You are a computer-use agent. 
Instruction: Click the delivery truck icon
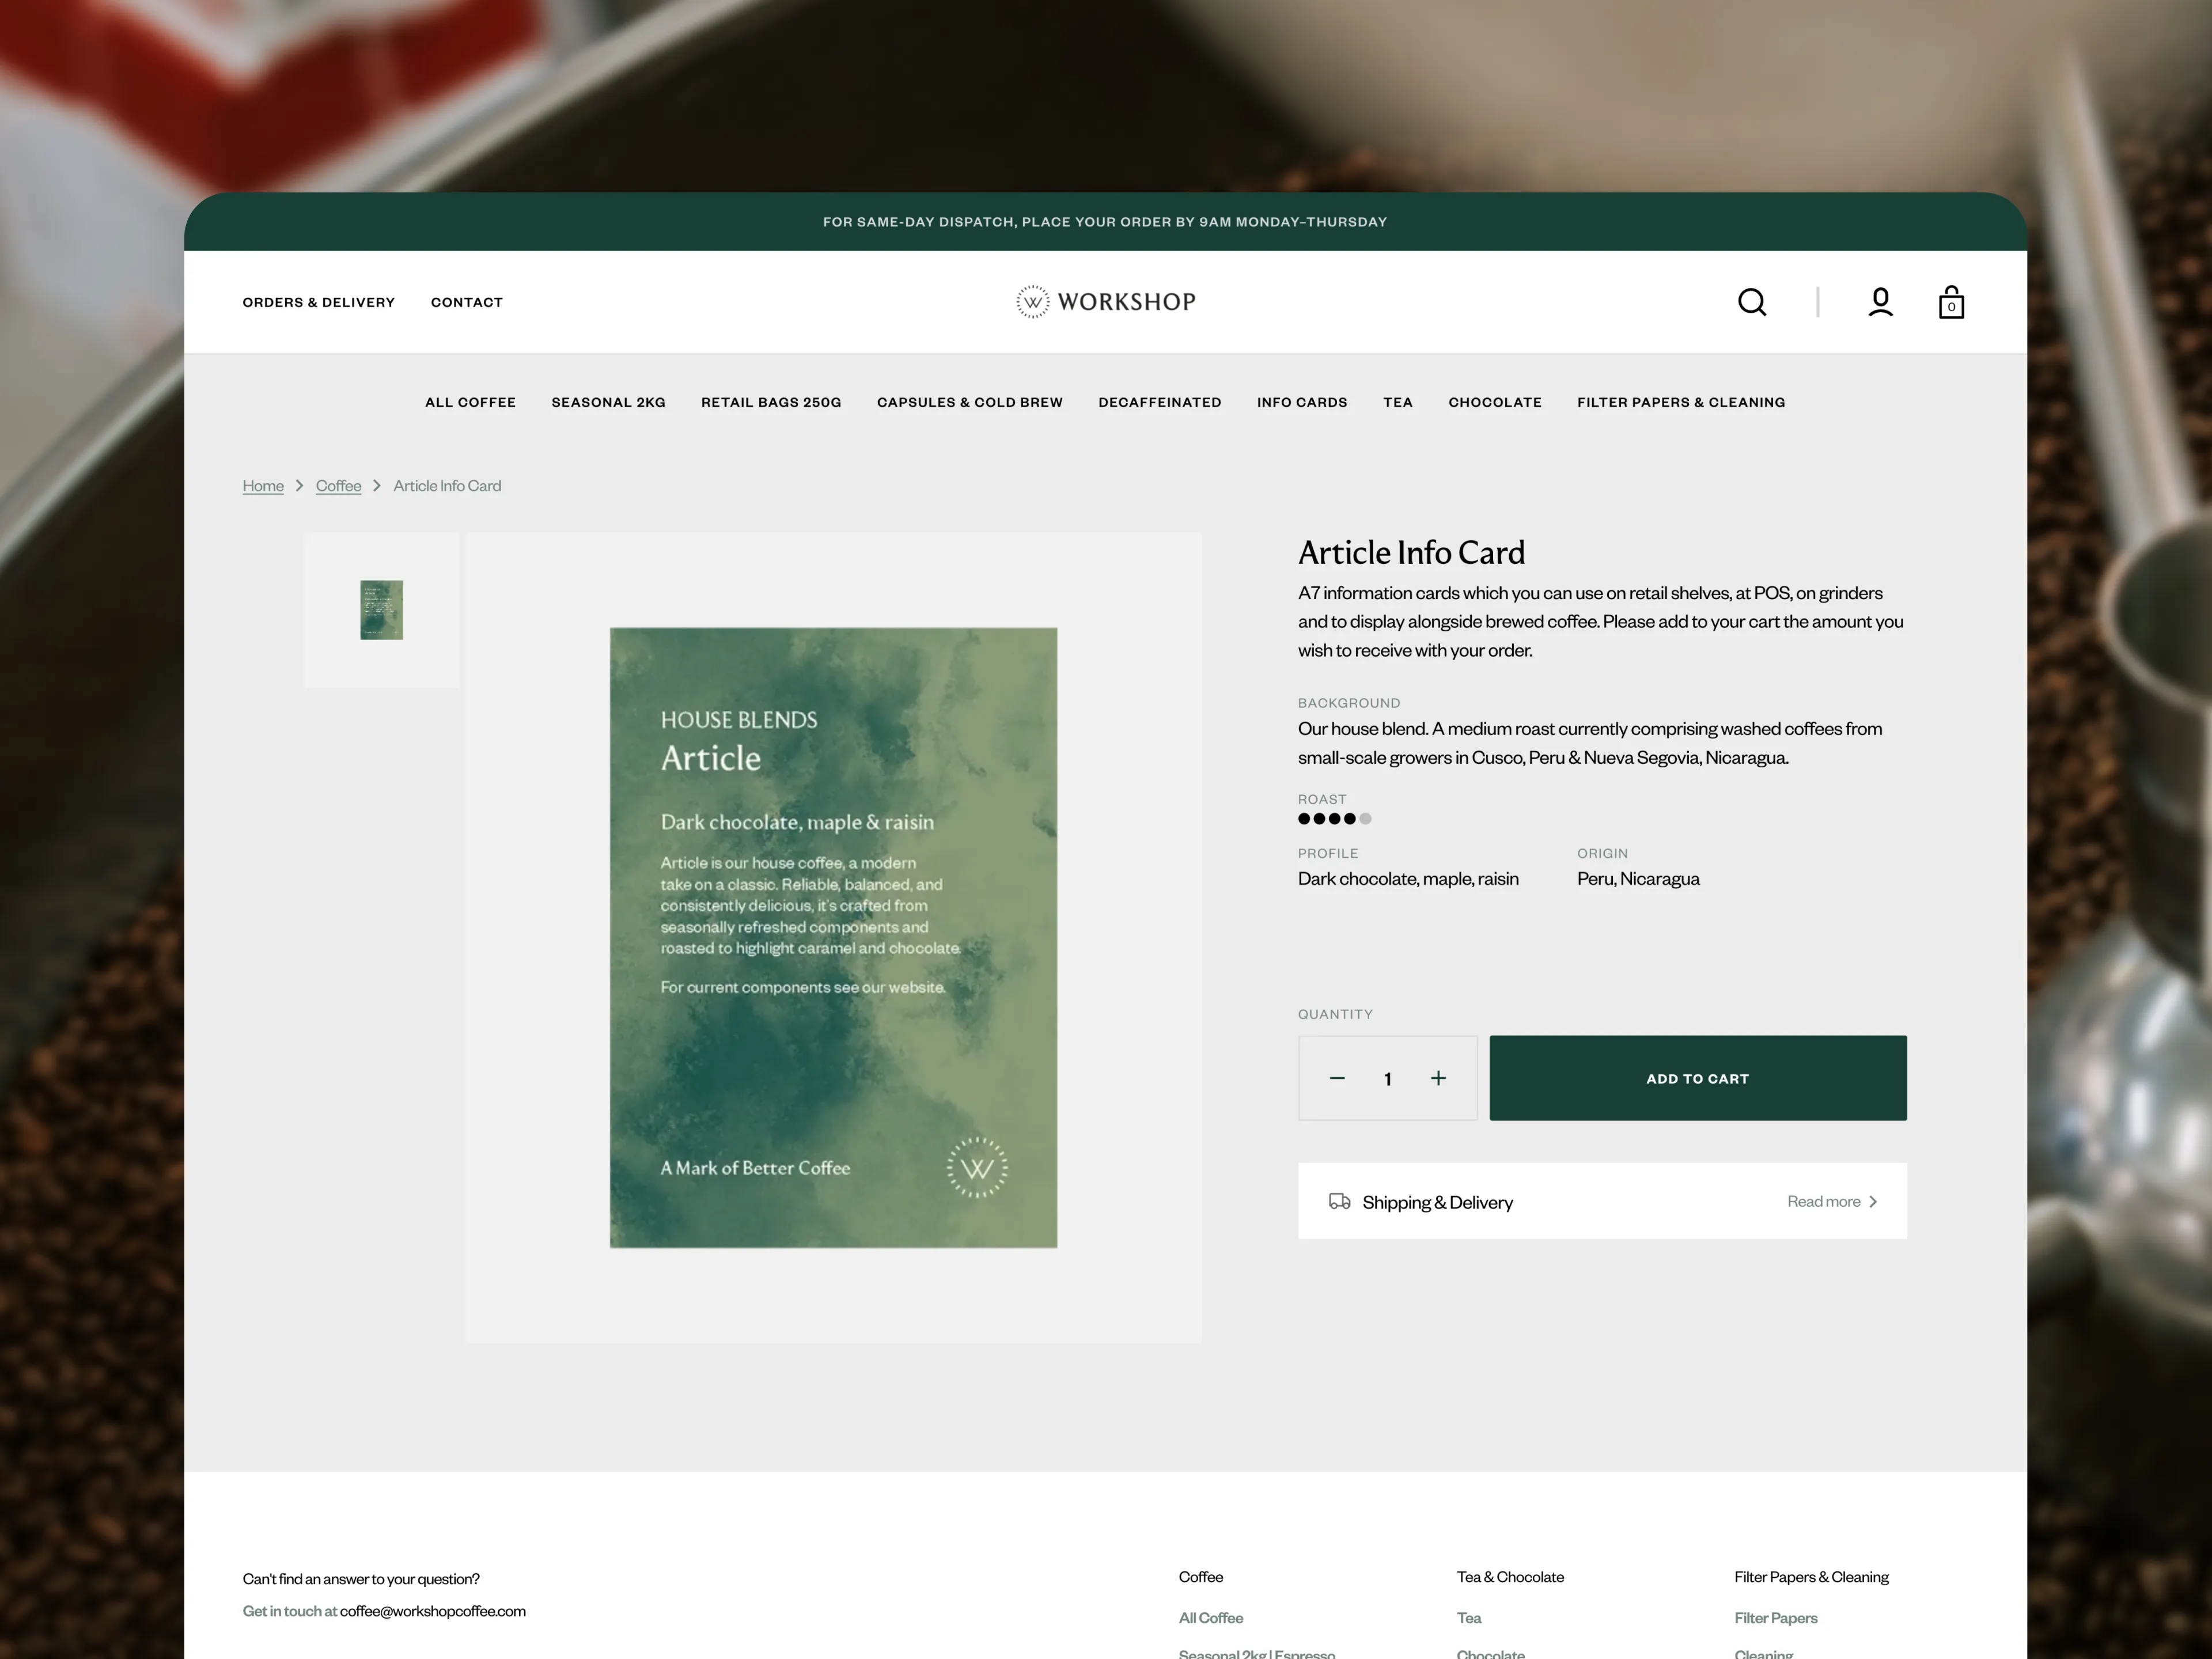[1339, 1201]
